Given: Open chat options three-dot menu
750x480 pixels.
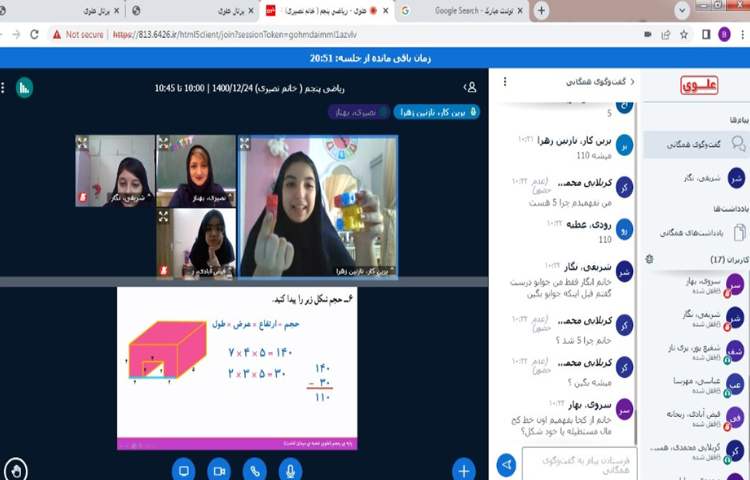Looking at the screenshot, I should pos(505,82).
